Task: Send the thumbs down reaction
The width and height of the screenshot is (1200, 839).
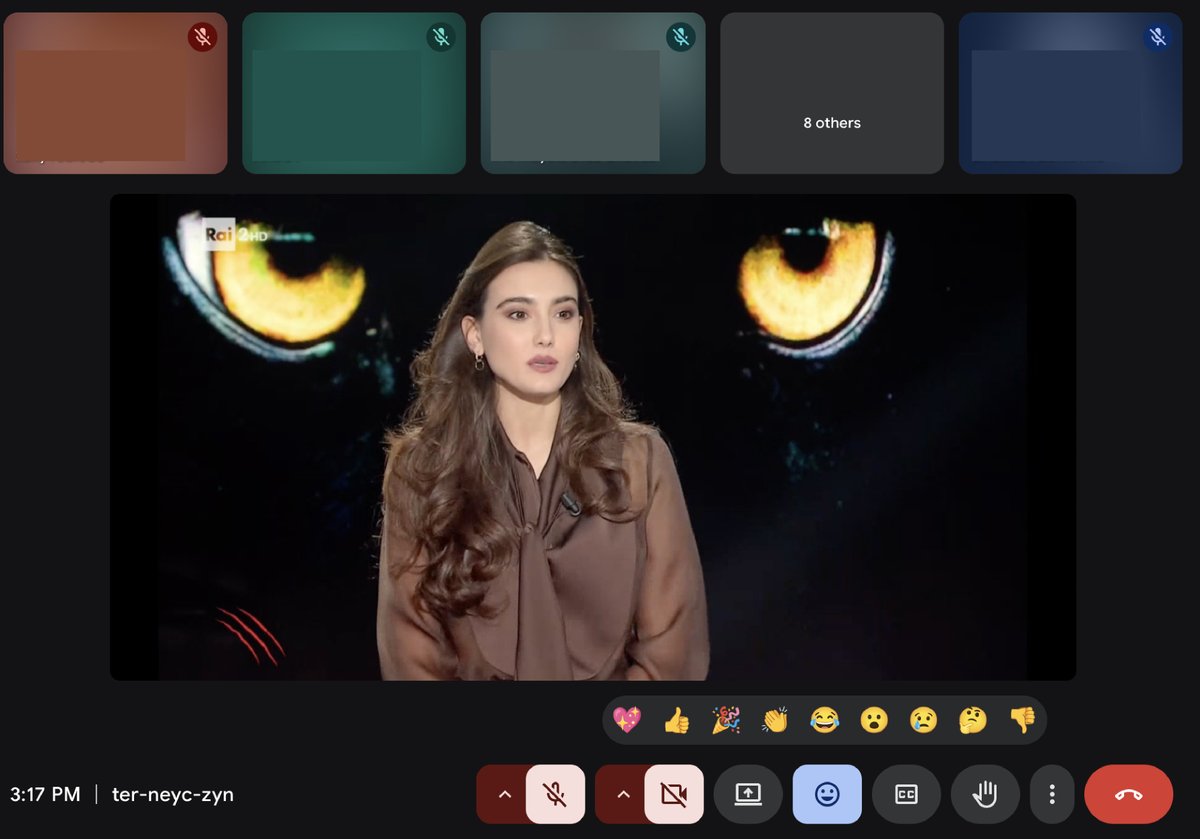Action: (1022, 720)
